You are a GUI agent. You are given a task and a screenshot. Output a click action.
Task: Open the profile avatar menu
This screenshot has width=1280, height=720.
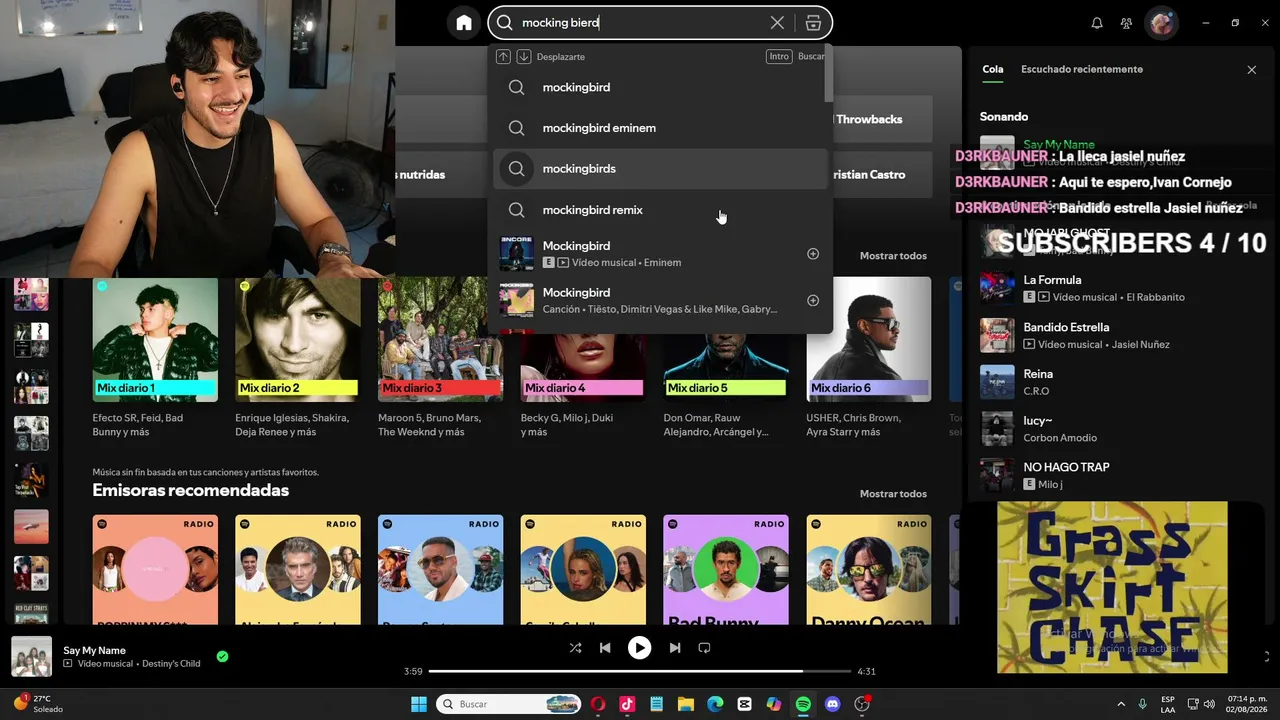click(1161, 23)
